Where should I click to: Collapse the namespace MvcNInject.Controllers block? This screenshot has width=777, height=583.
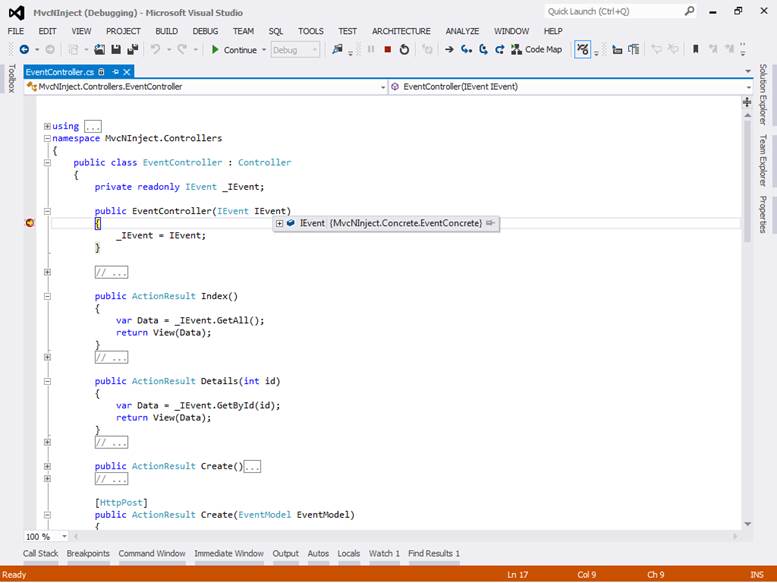point(47,138)
